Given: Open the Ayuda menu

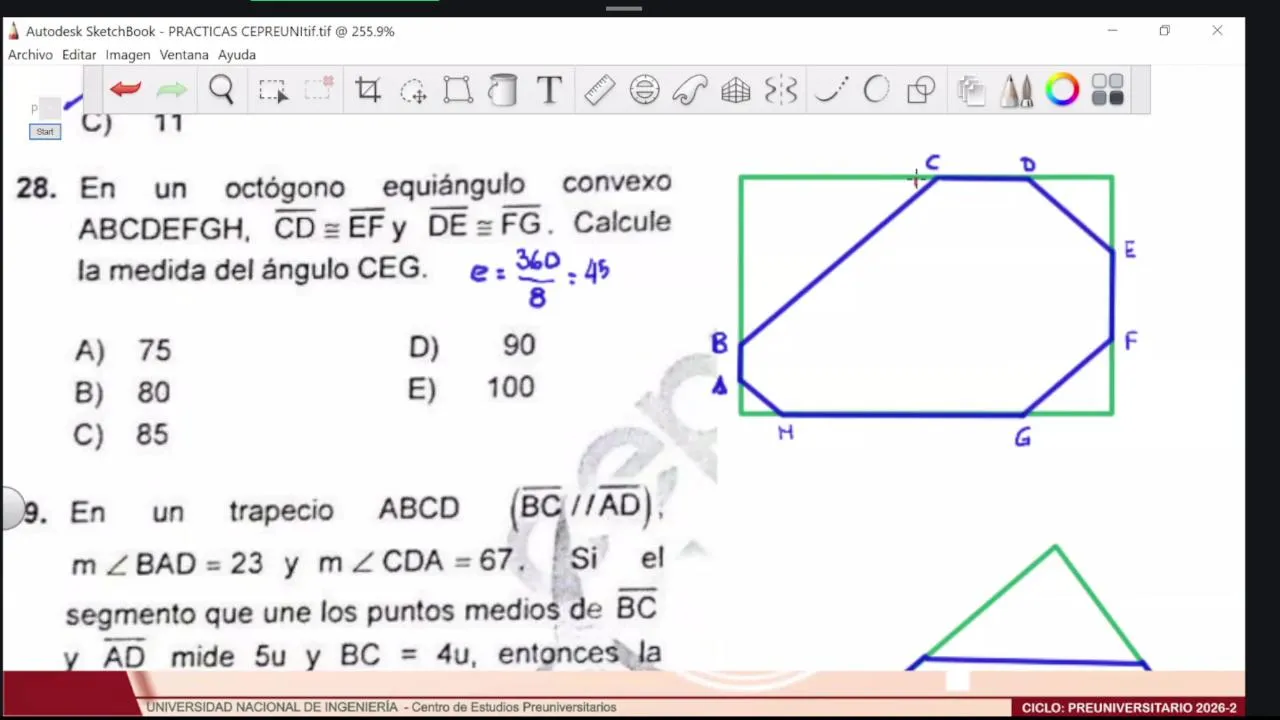Looking at the screenshot, I should pos(237,55).
